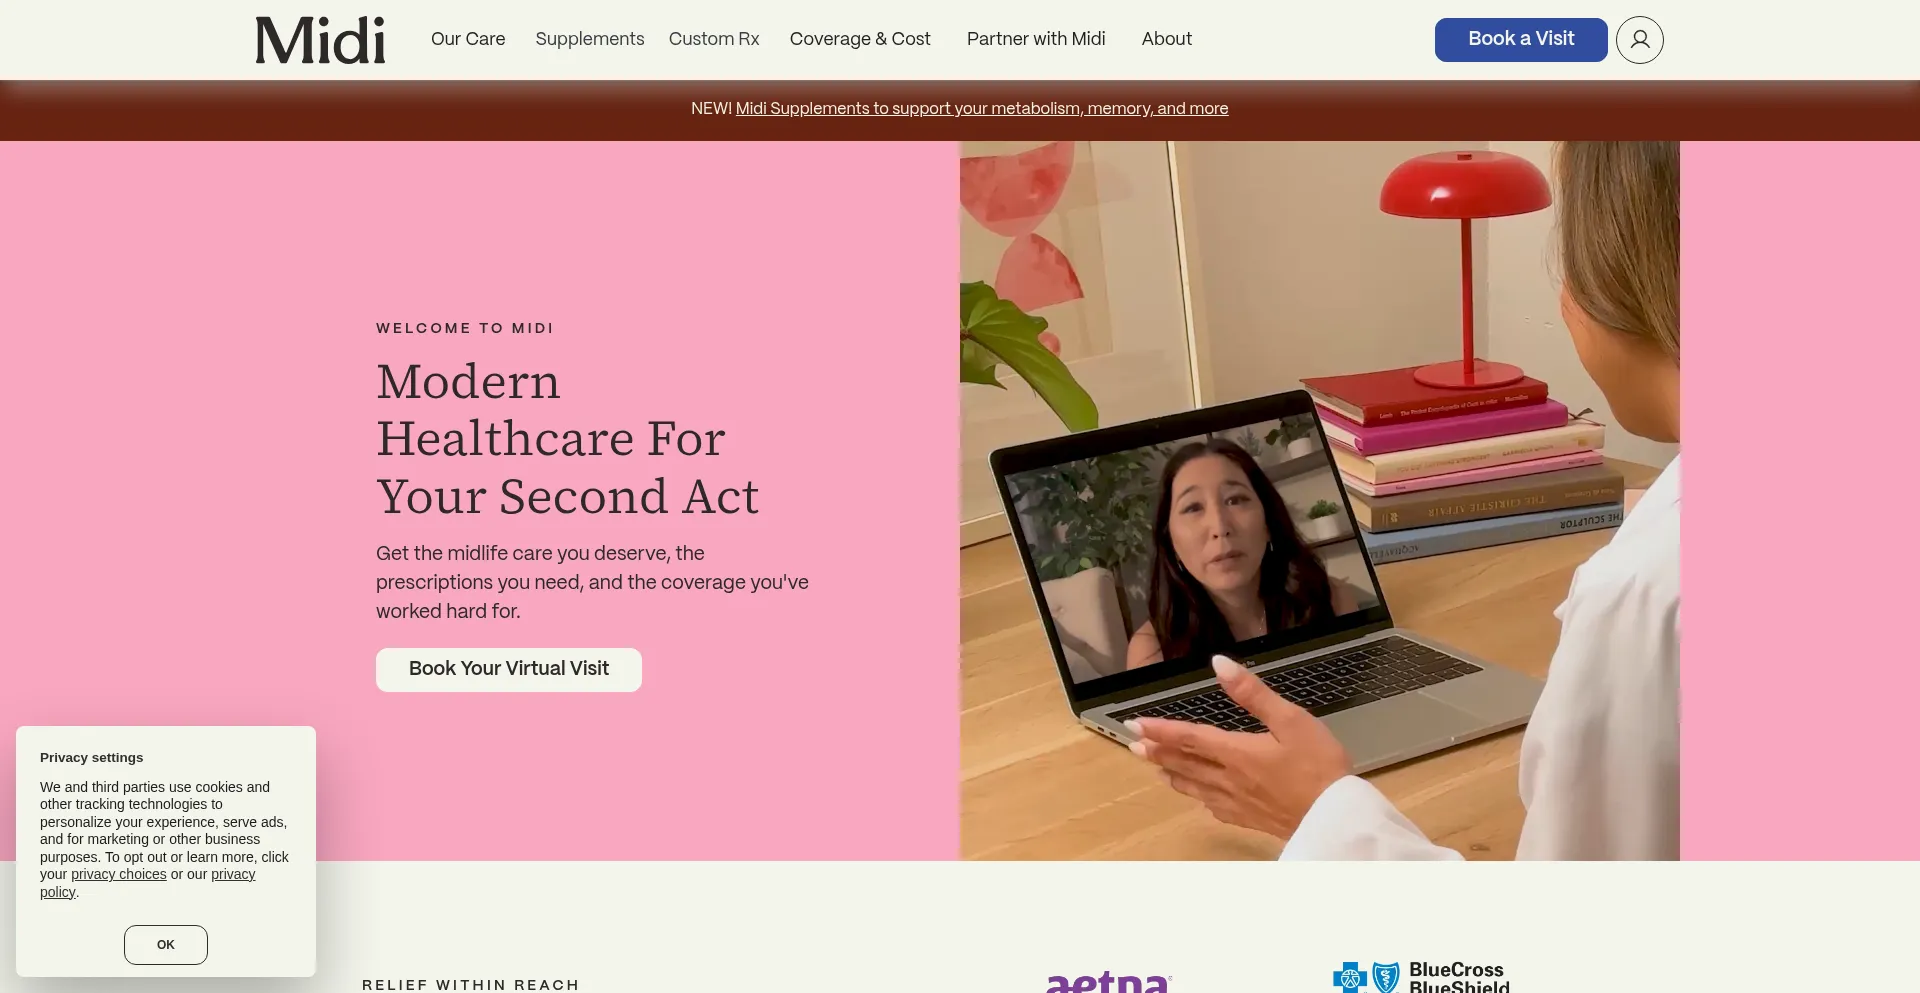The height and width of the screenshot is (993, 1920).
Task: Click the Midi logo in the header
Action: coord(320,40)
